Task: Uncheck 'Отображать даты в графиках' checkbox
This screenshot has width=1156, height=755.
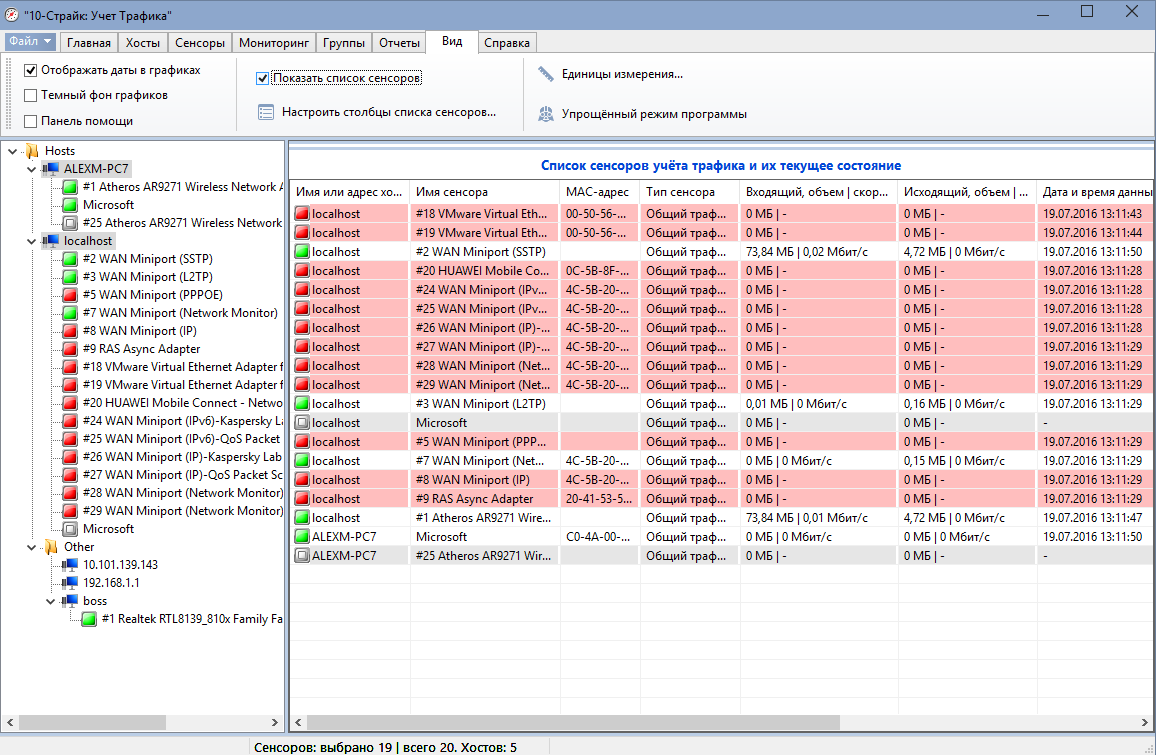Action: (x=30, y=70)
